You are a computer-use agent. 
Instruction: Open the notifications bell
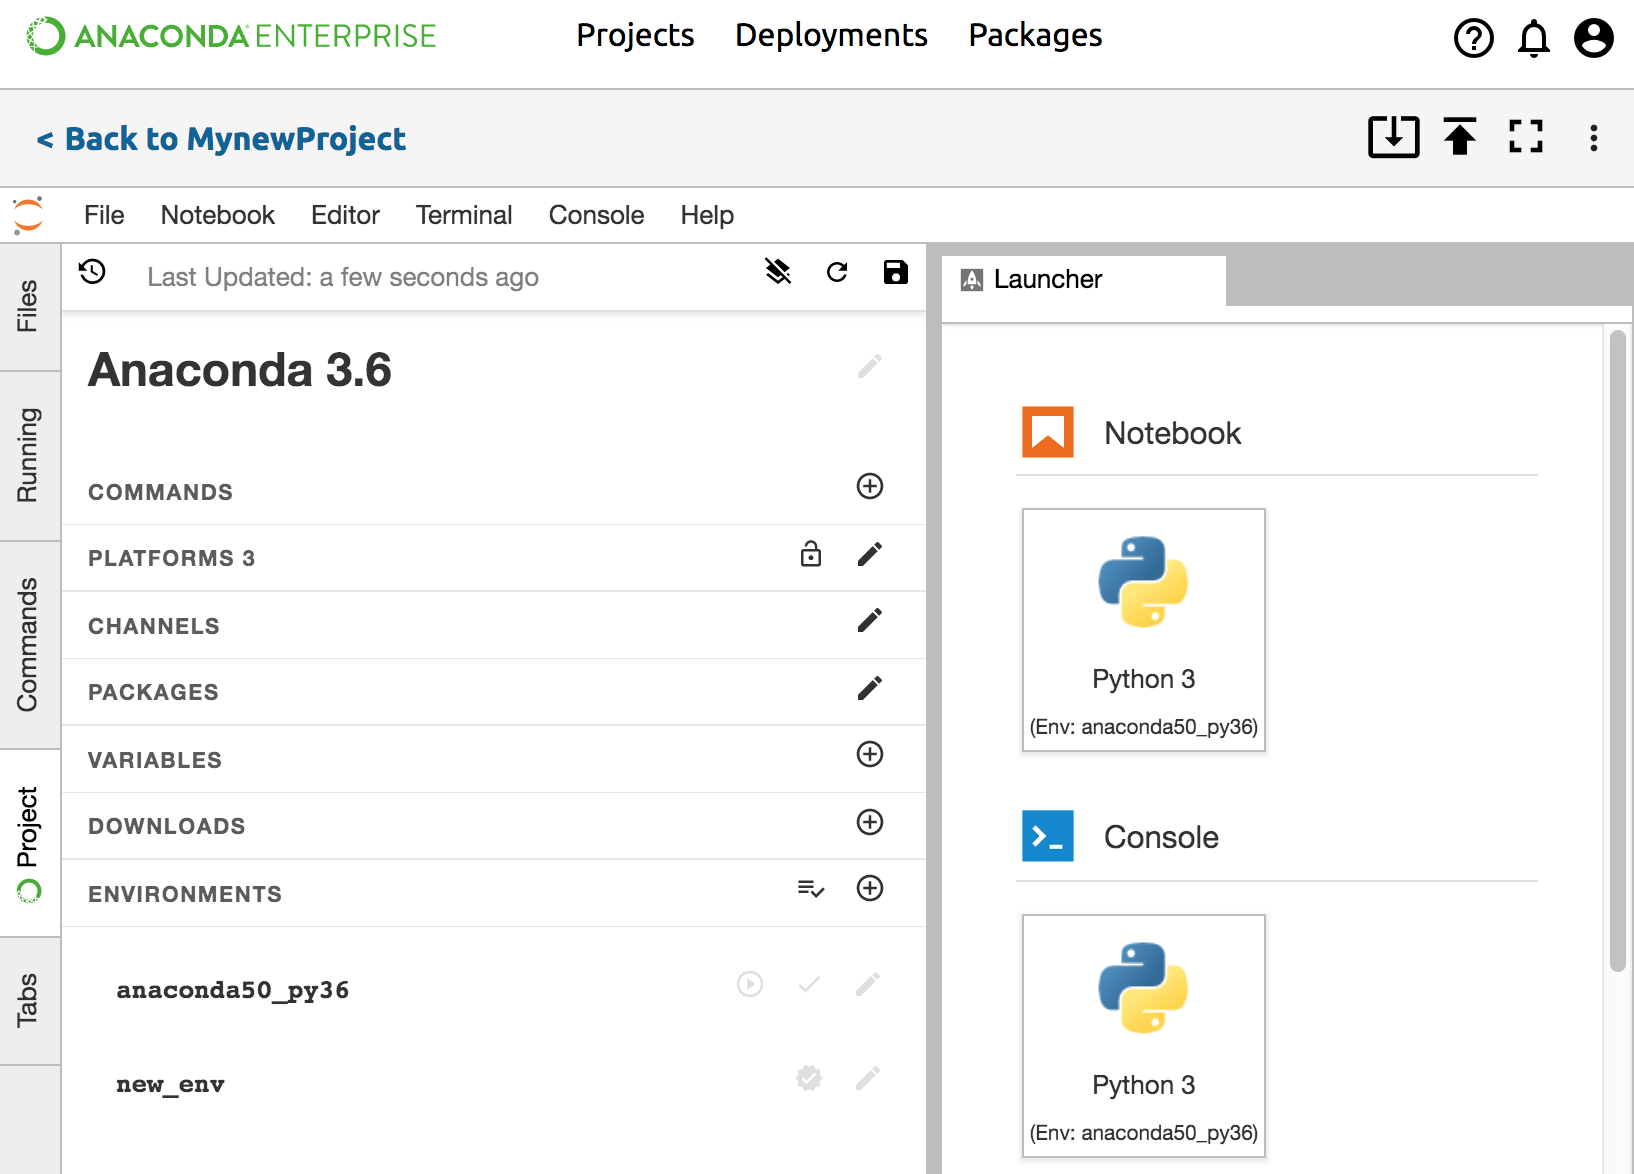pyautogui.click(x=1533, y=38)
